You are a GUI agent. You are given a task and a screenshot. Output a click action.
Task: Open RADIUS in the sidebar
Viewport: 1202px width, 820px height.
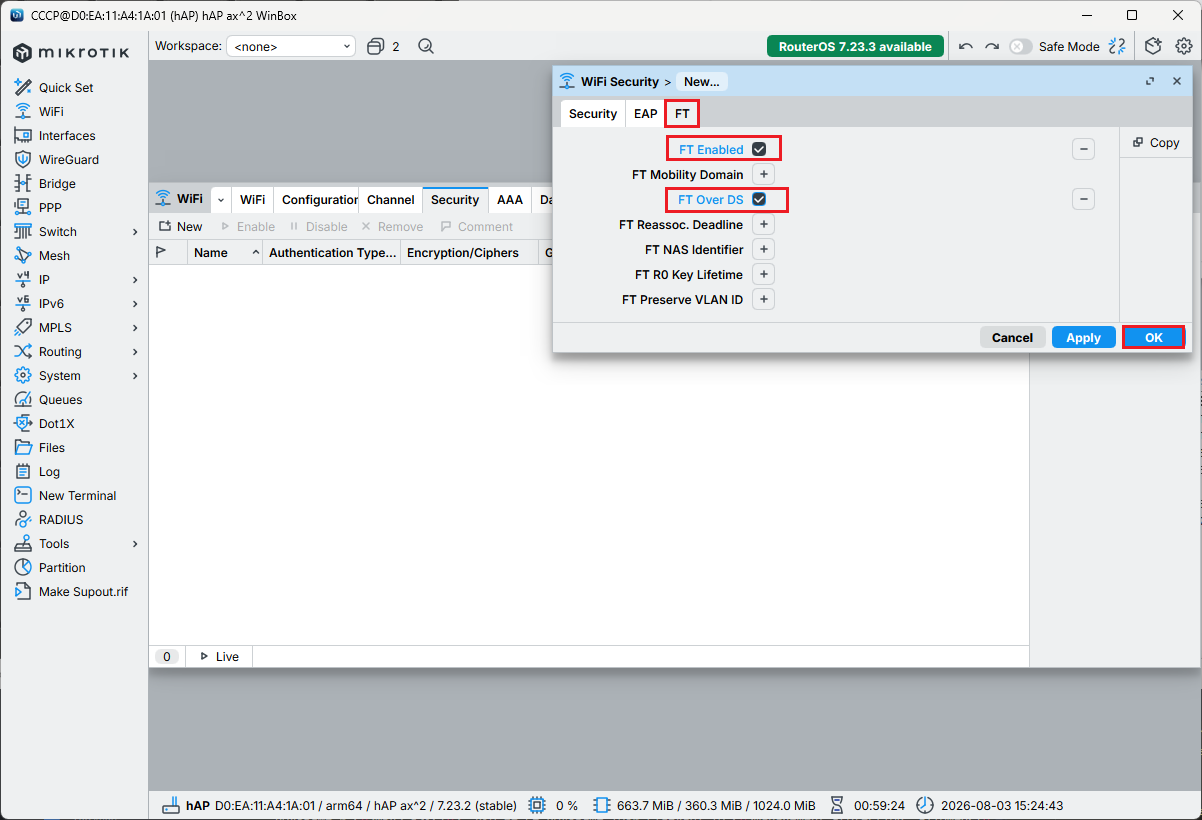(61, 519)
